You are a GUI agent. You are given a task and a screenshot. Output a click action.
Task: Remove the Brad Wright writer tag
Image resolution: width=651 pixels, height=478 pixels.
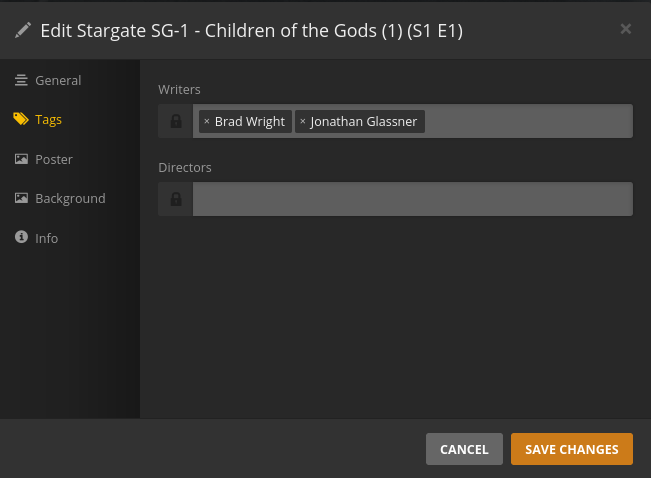coord(206,122)
